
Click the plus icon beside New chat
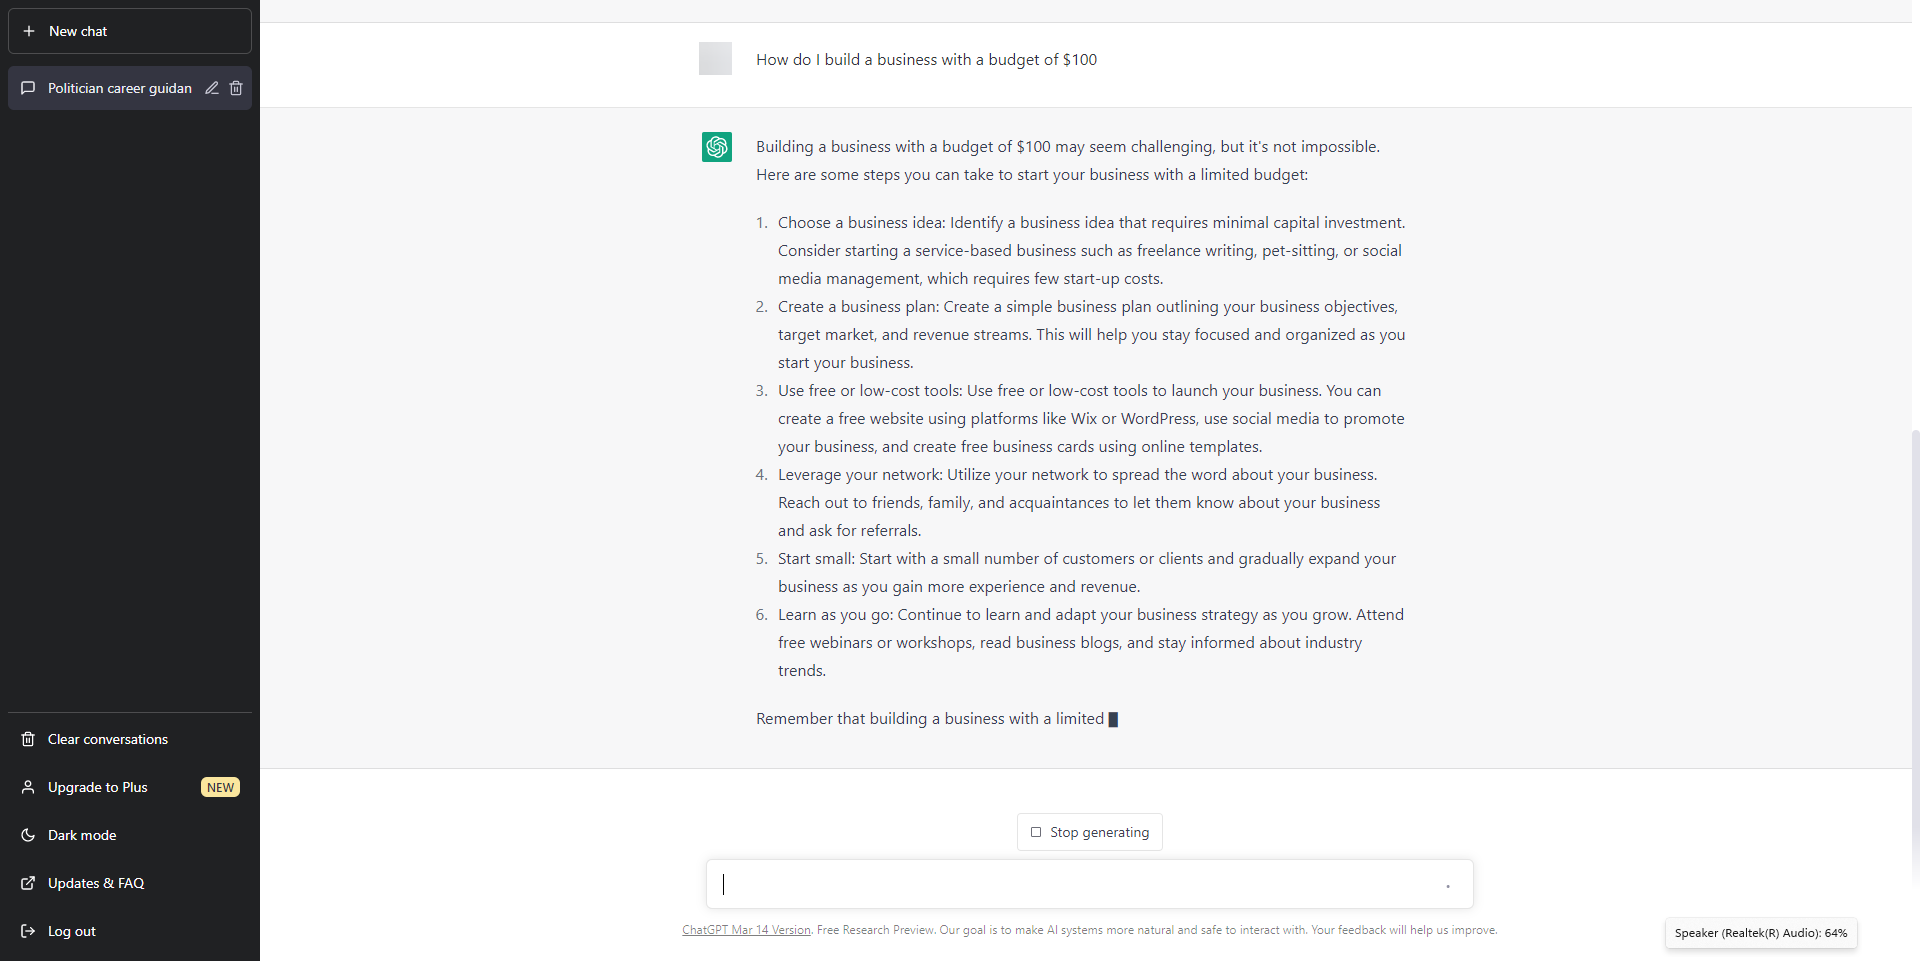[x=29, y=32]
